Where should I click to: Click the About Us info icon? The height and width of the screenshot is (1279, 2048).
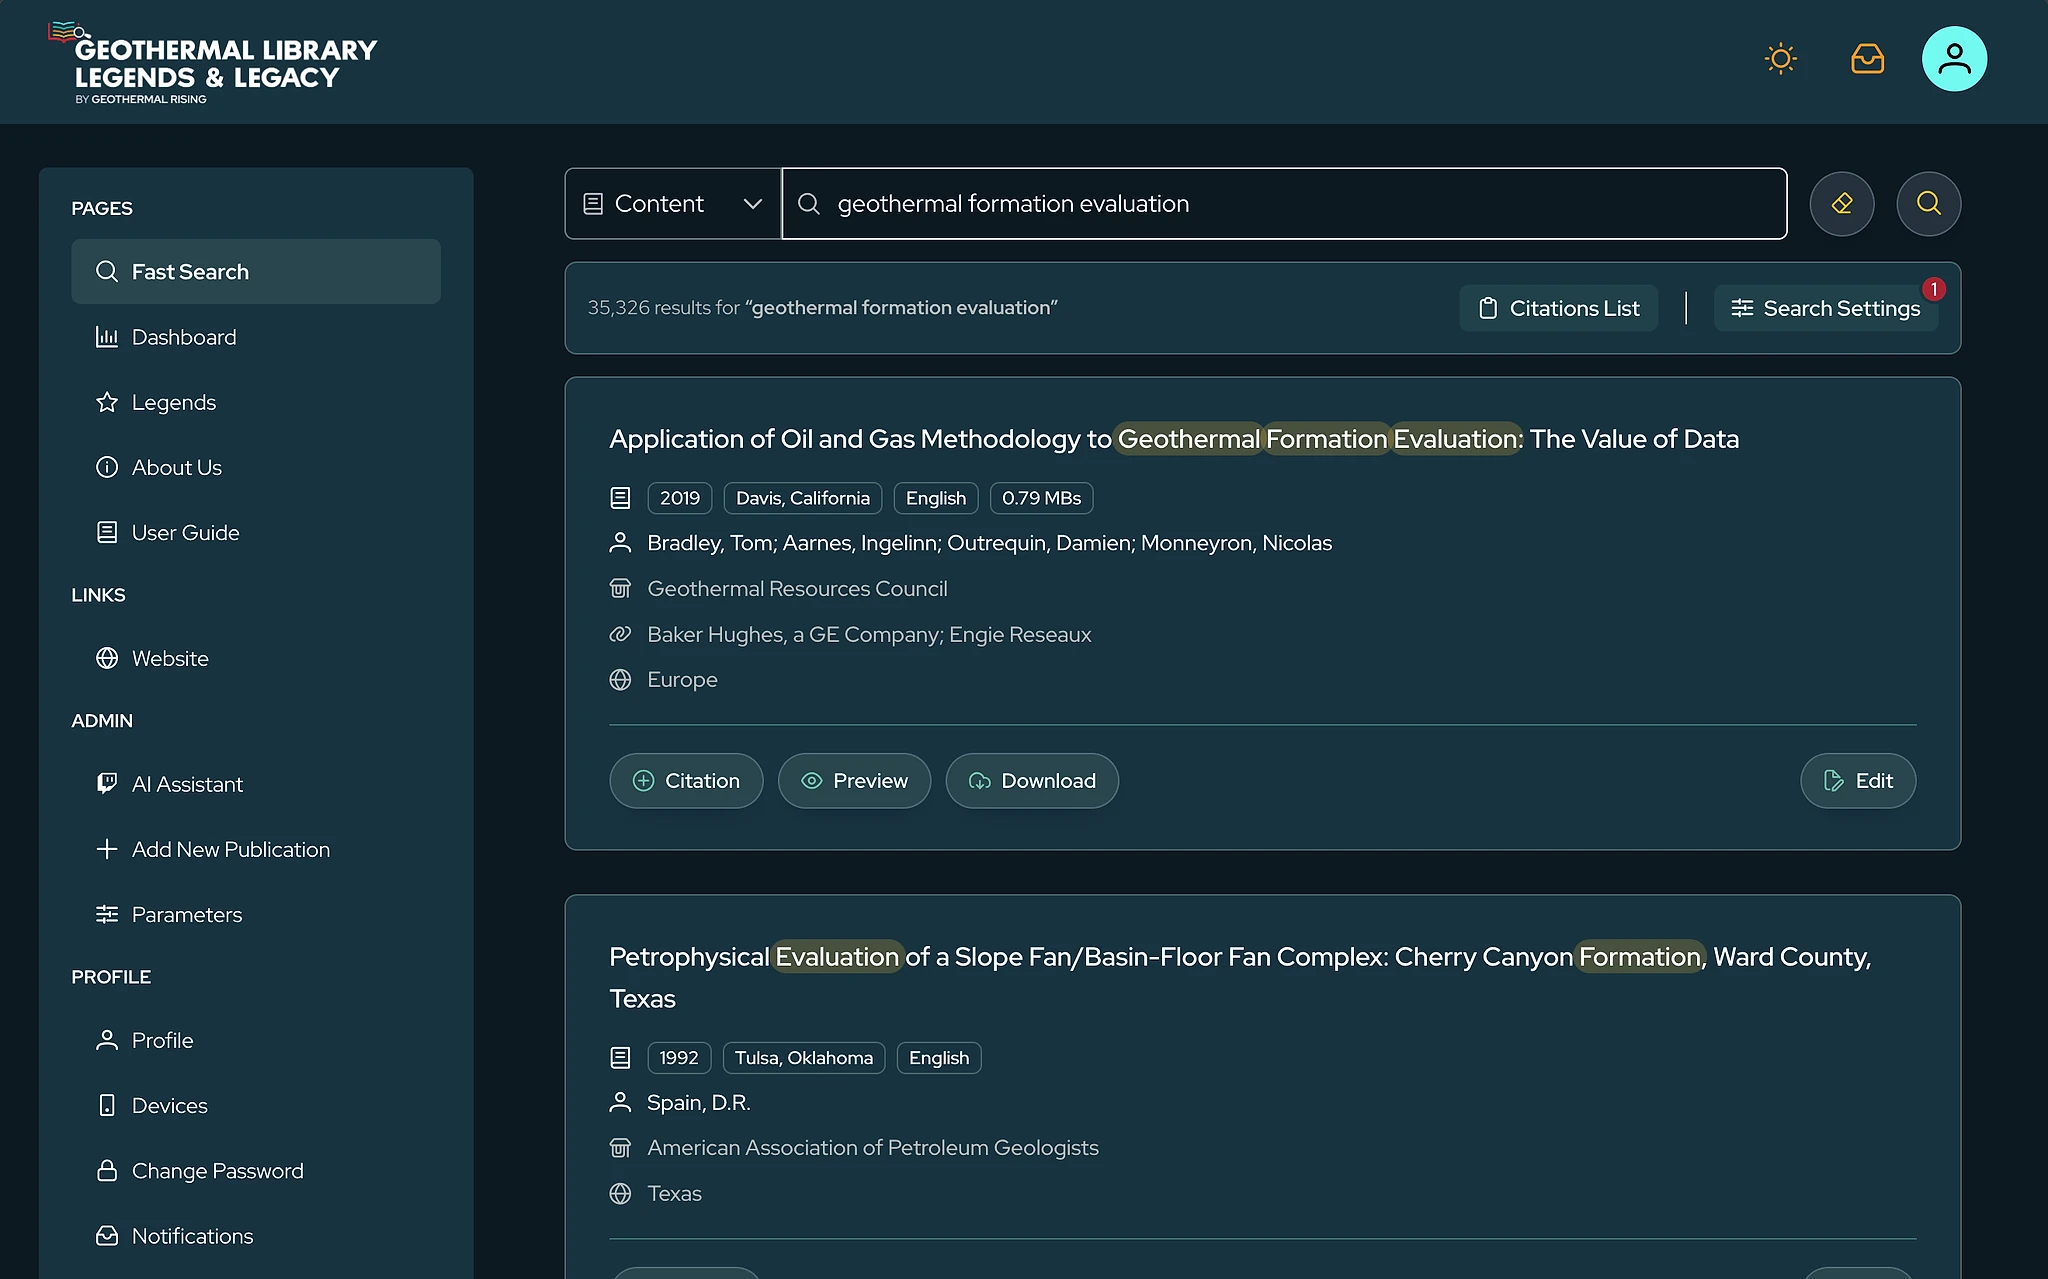click(x=107, y=467)
